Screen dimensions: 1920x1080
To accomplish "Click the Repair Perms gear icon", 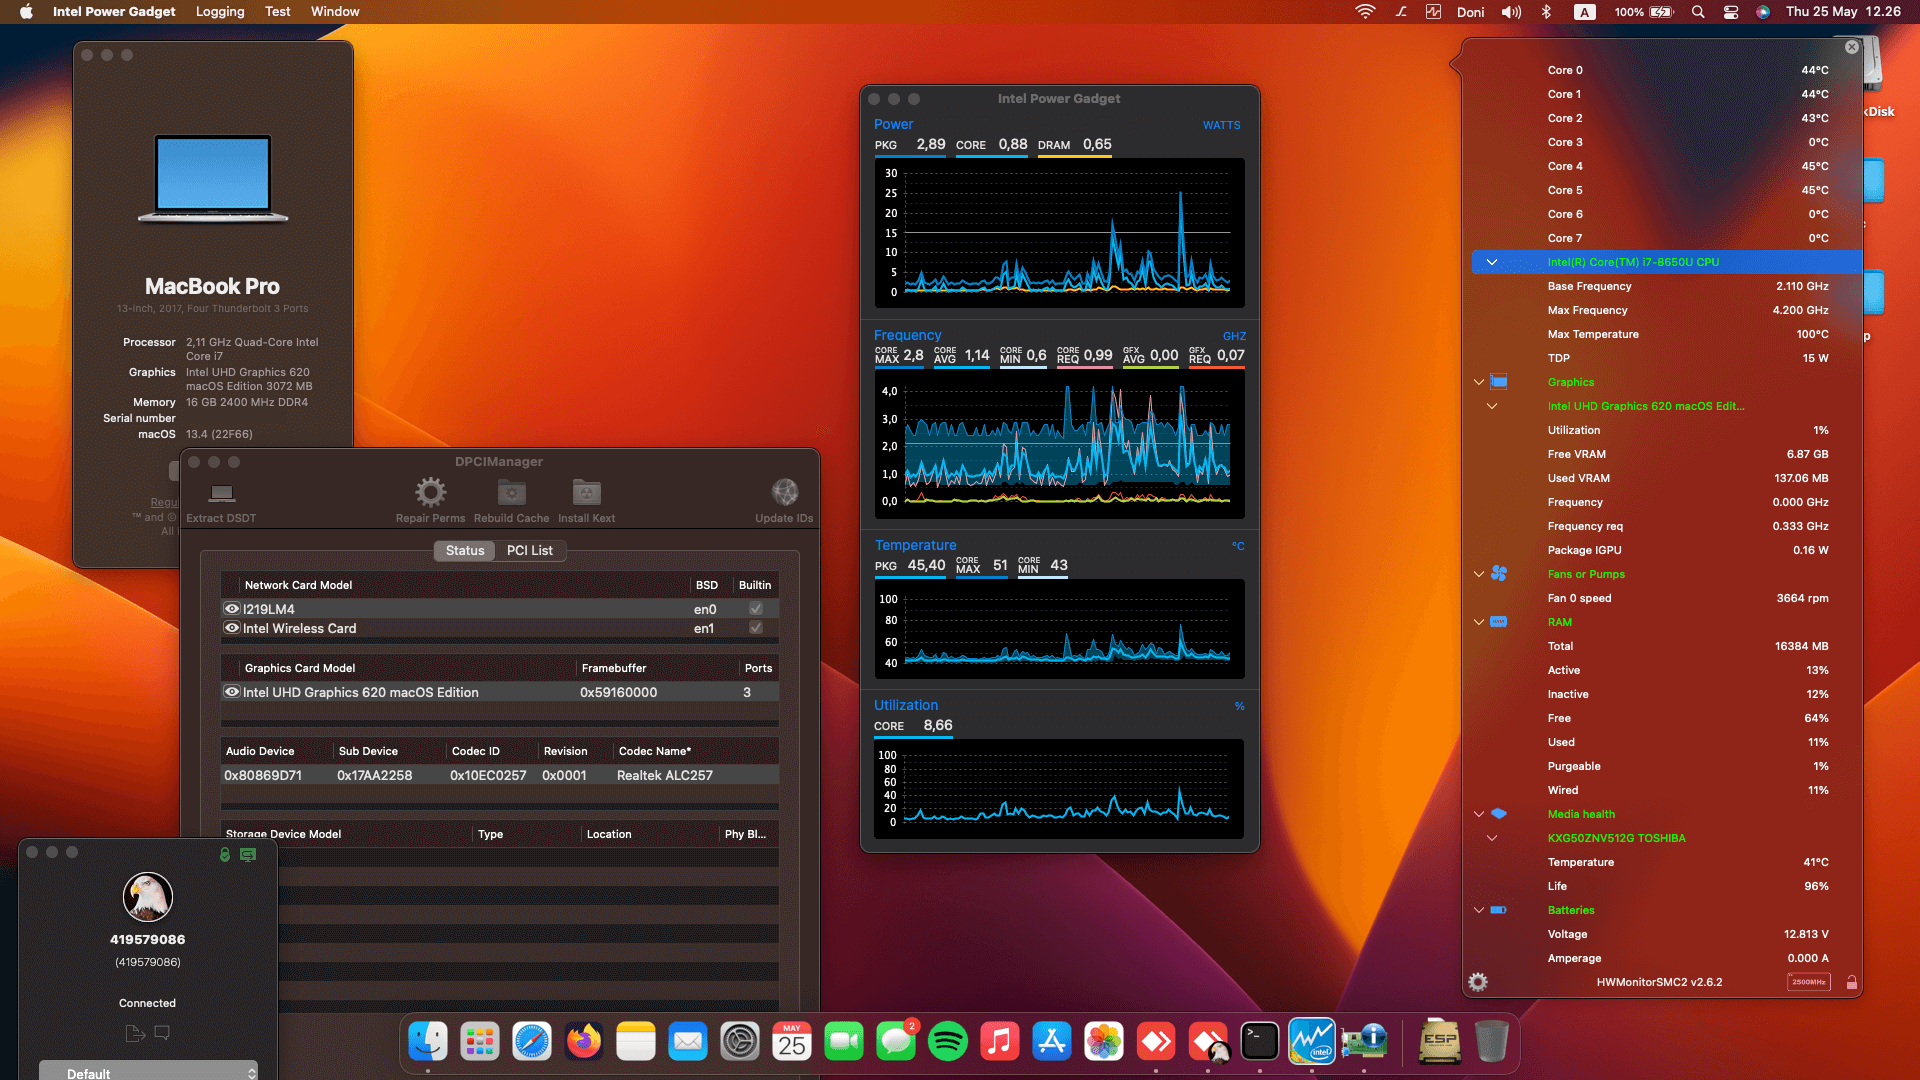I will [x=431, y=492].
